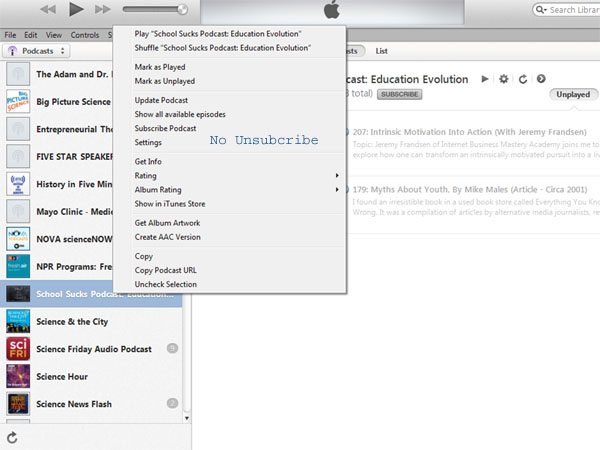Open the View menu
This screenshot has width=600, height=450.
click(x=54, y=35)
